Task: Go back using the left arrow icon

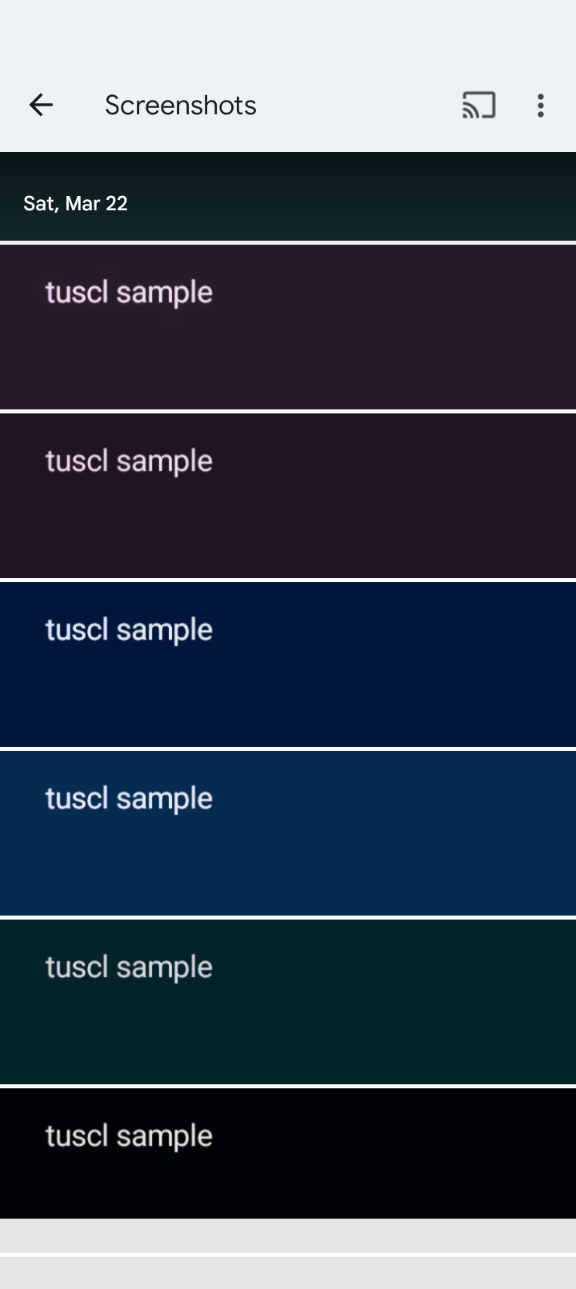Action: pos(40,105)
